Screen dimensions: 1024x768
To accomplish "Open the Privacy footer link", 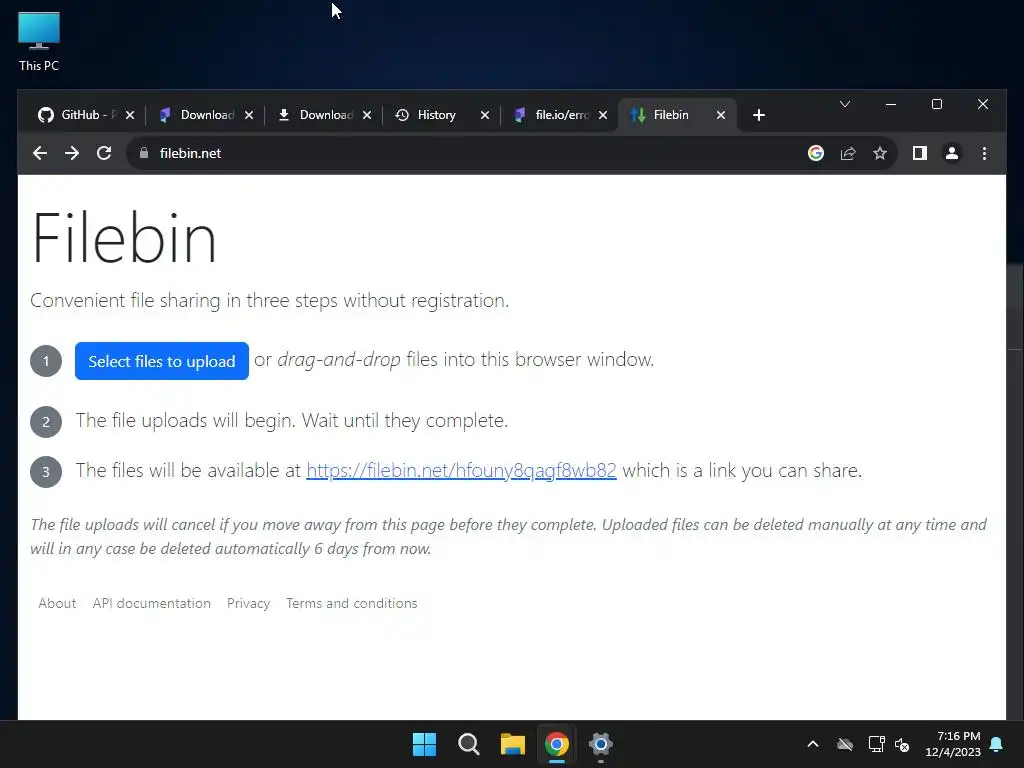I will point(248,603).
